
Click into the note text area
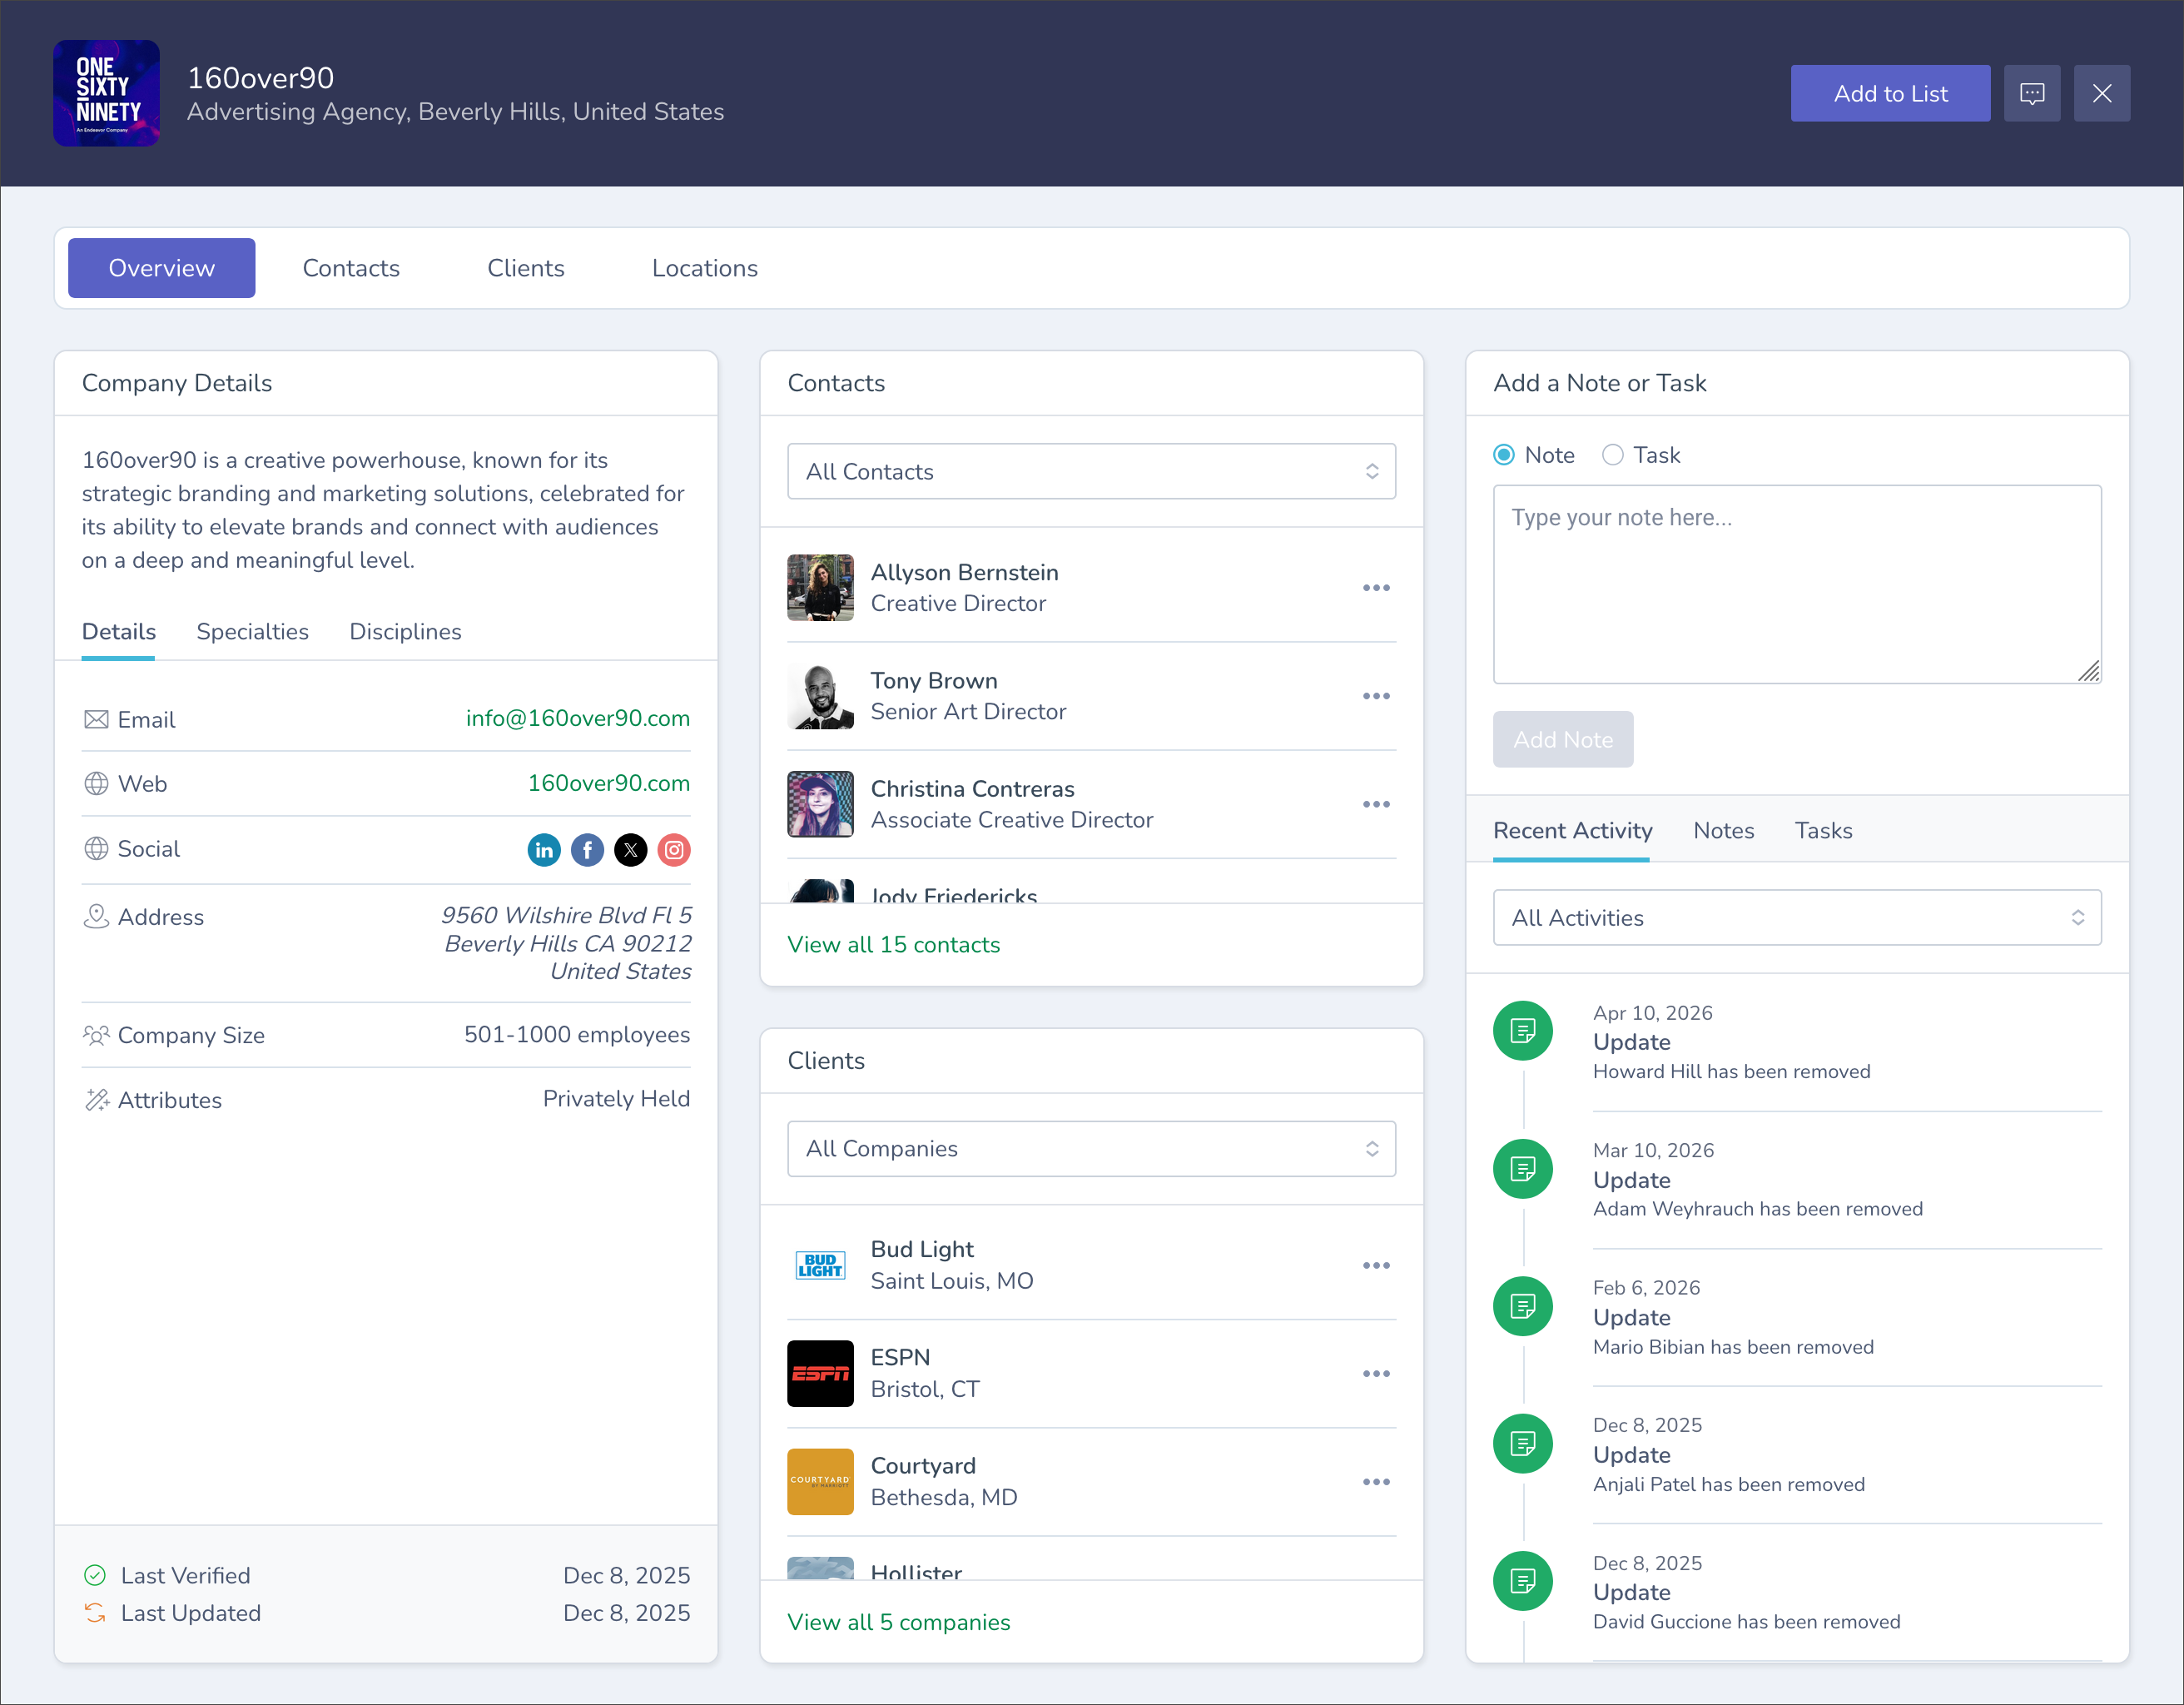coord(1797,584)
